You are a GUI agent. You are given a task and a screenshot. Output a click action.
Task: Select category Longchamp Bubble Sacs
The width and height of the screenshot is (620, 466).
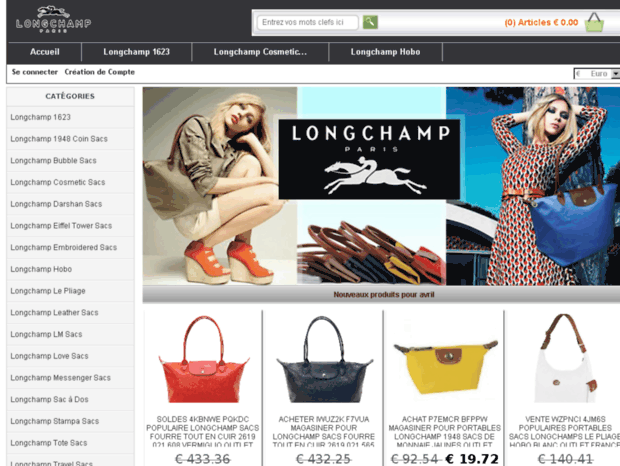point(70,161)
